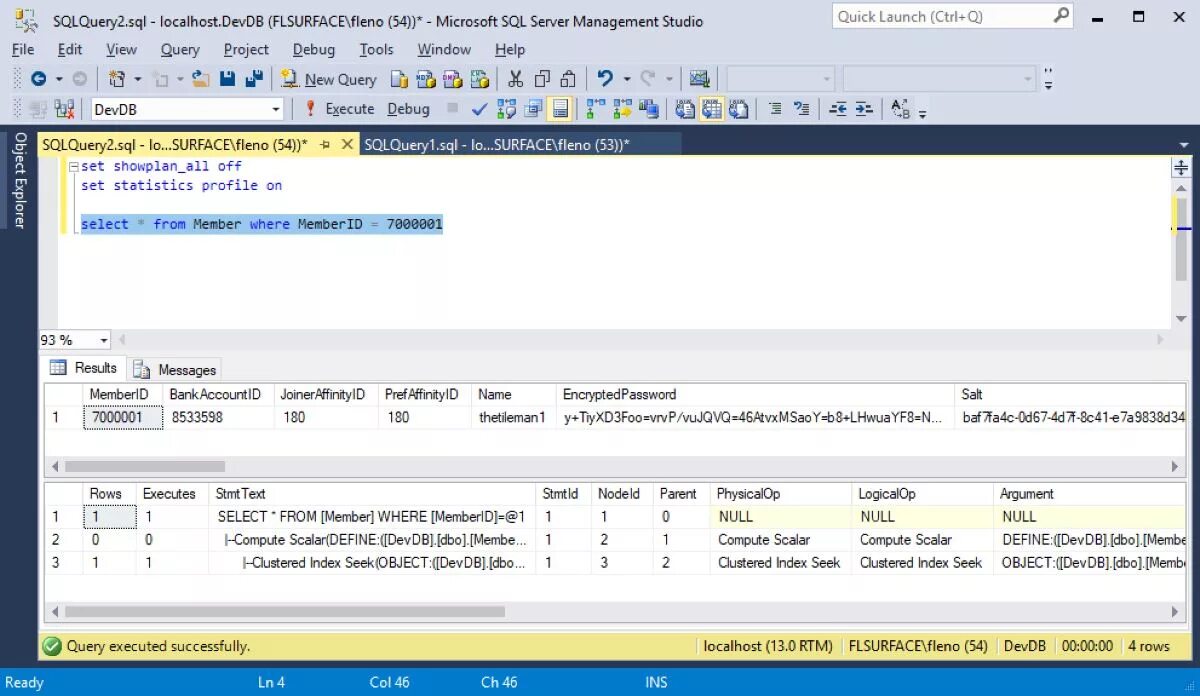Select the Clustered Index Seek PhysicalOp cell
The image size is (1200, 696).
(x=782, y=562)
